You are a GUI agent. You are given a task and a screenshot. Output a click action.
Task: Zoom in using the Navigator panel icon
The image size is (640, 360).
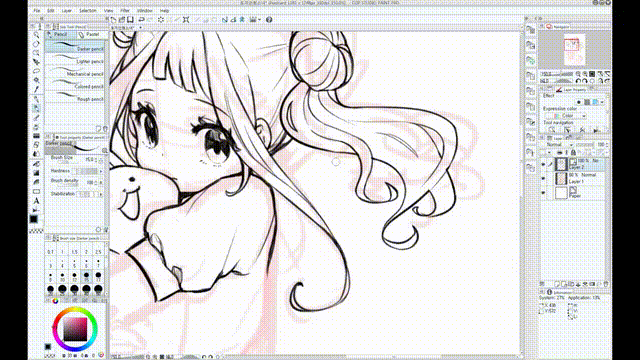[x=585, y=74]
